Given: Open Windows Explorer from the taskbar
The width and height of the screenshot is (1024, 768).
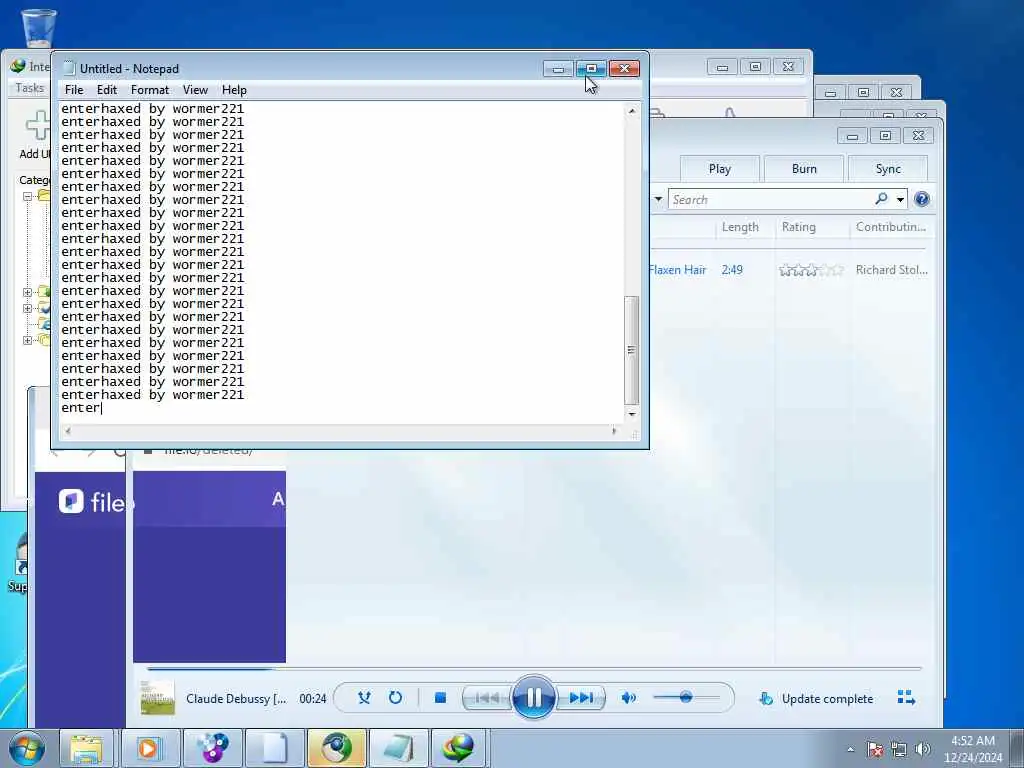Looking at the screenshot, I should (86, 748).
